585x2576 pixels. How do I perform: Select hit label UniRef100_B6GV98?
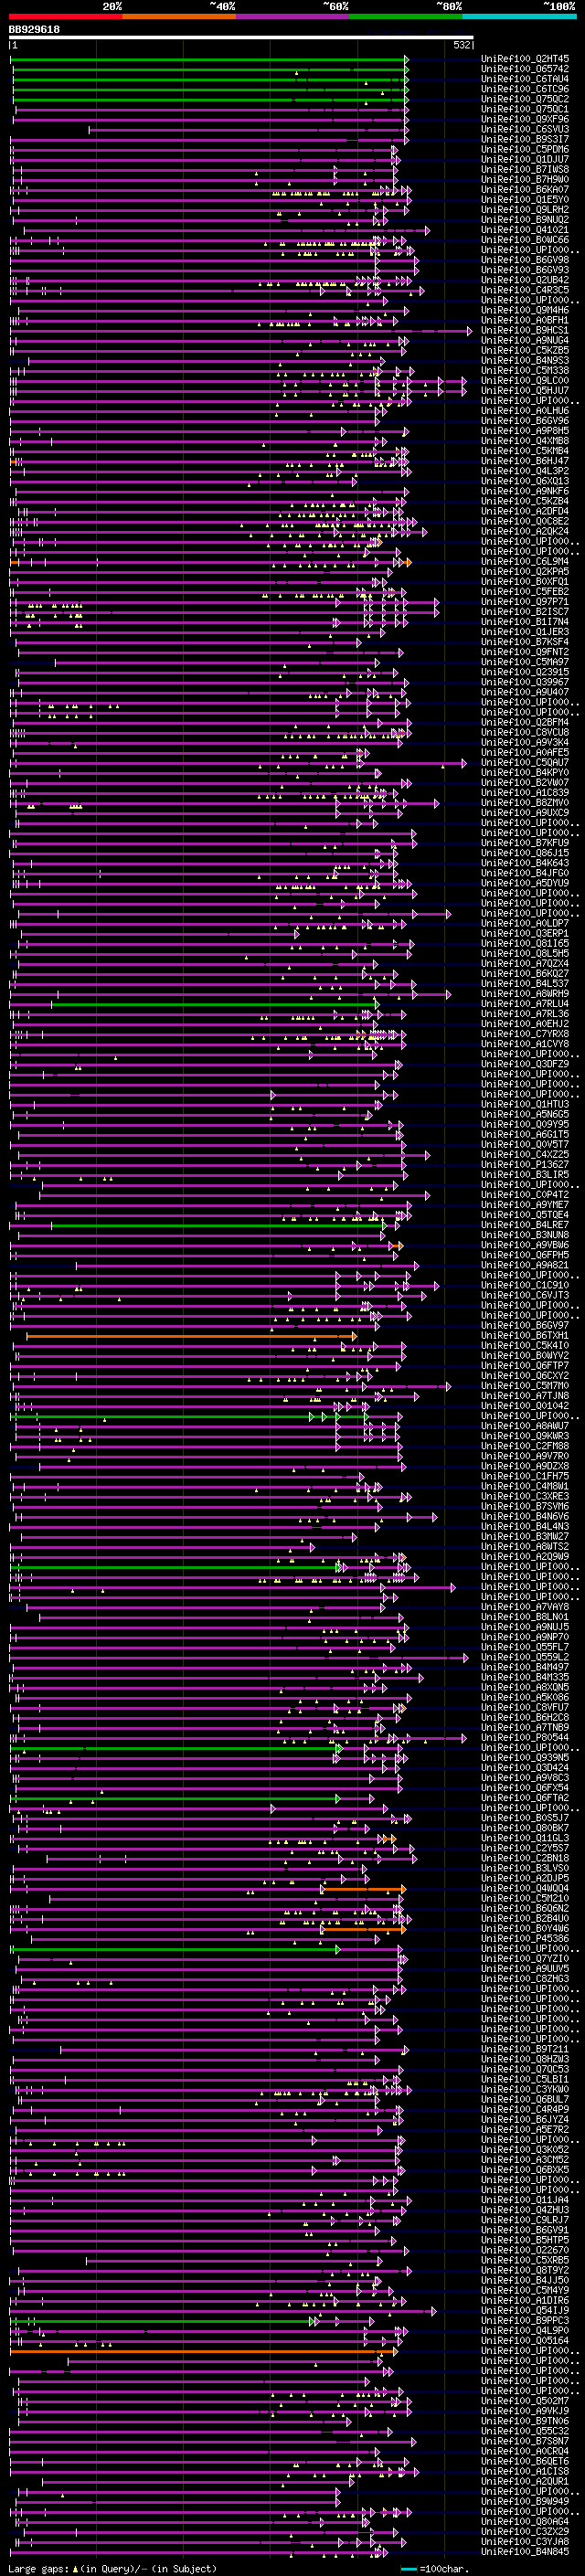(x=525, y=260)
